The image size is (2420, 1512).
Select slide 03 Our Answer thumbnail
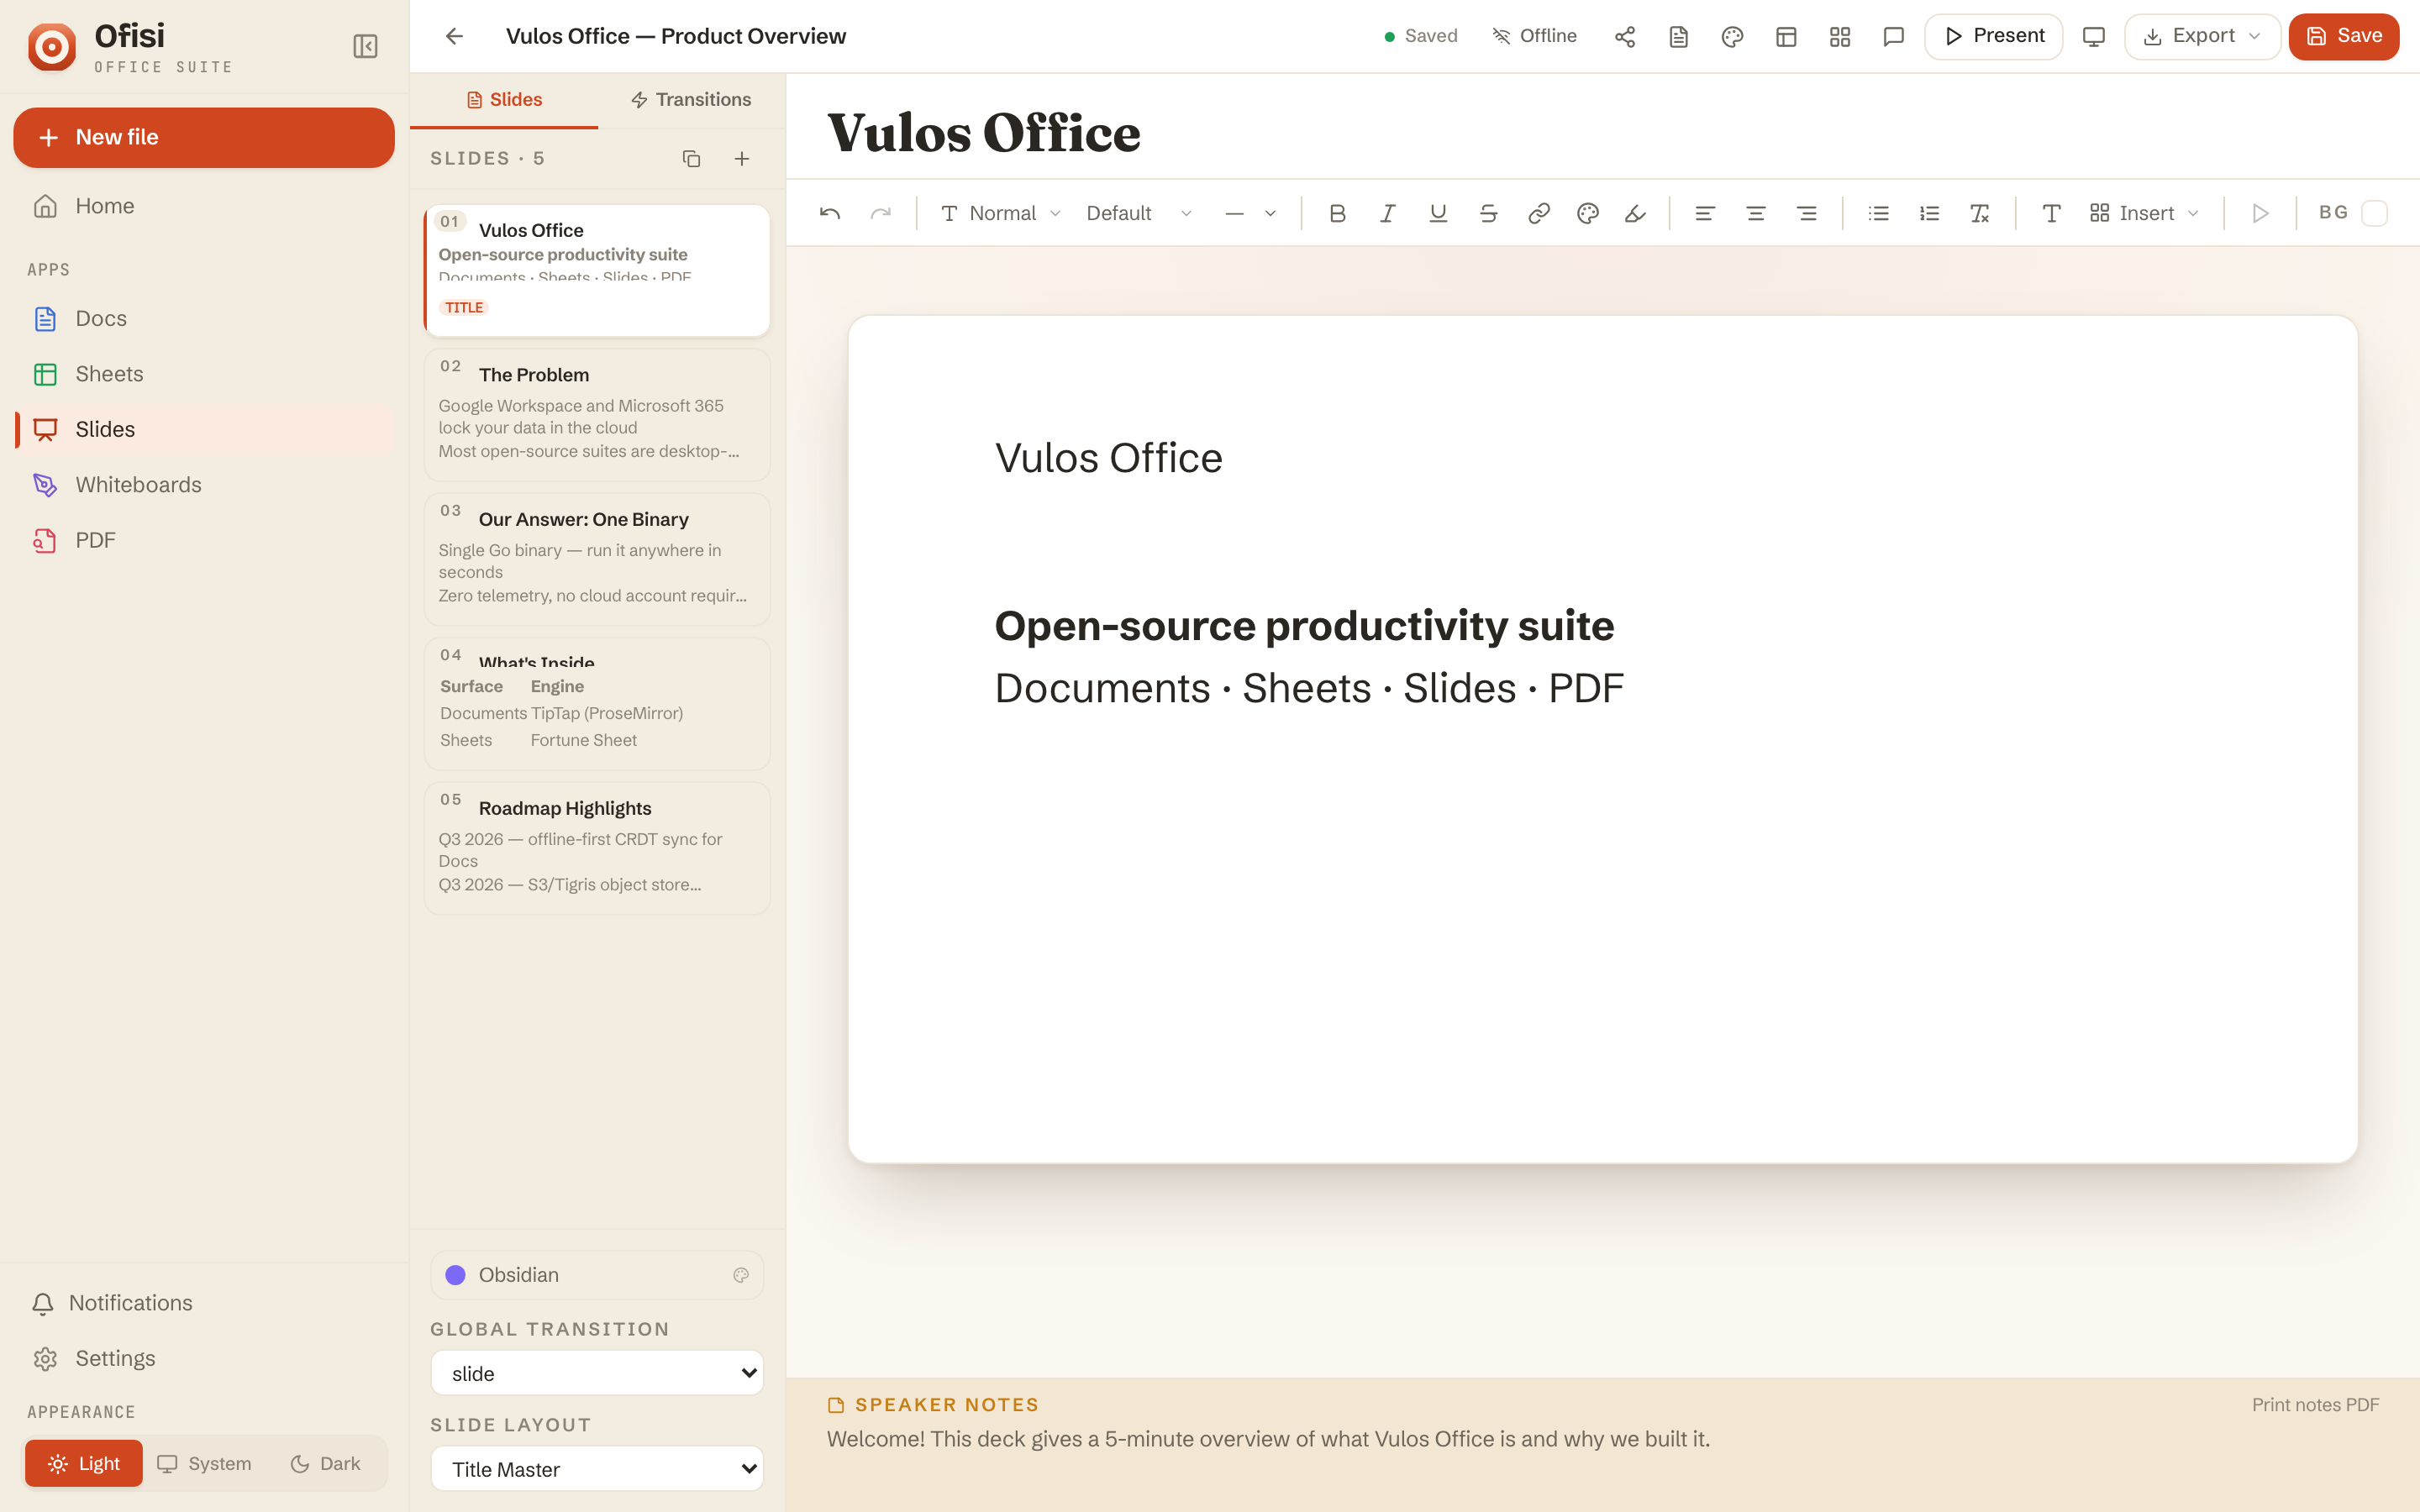click(597, 559)
